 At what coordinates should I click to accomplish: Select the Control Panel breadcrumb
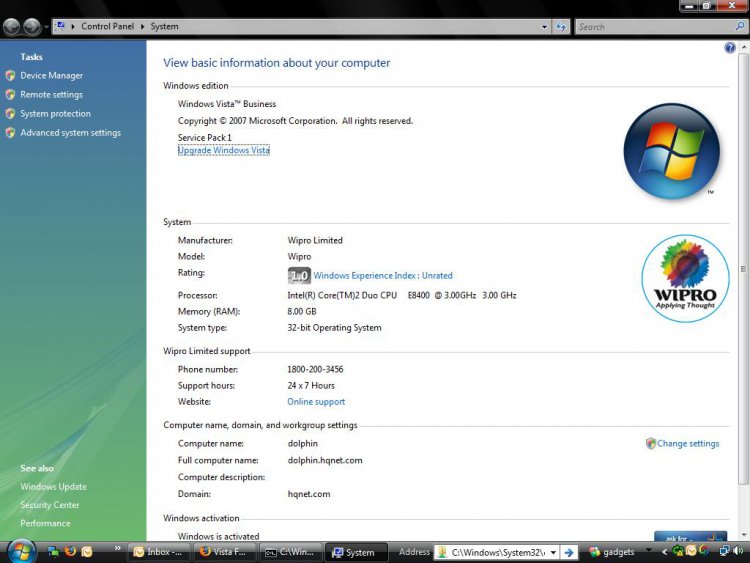(x=108, y=26)
